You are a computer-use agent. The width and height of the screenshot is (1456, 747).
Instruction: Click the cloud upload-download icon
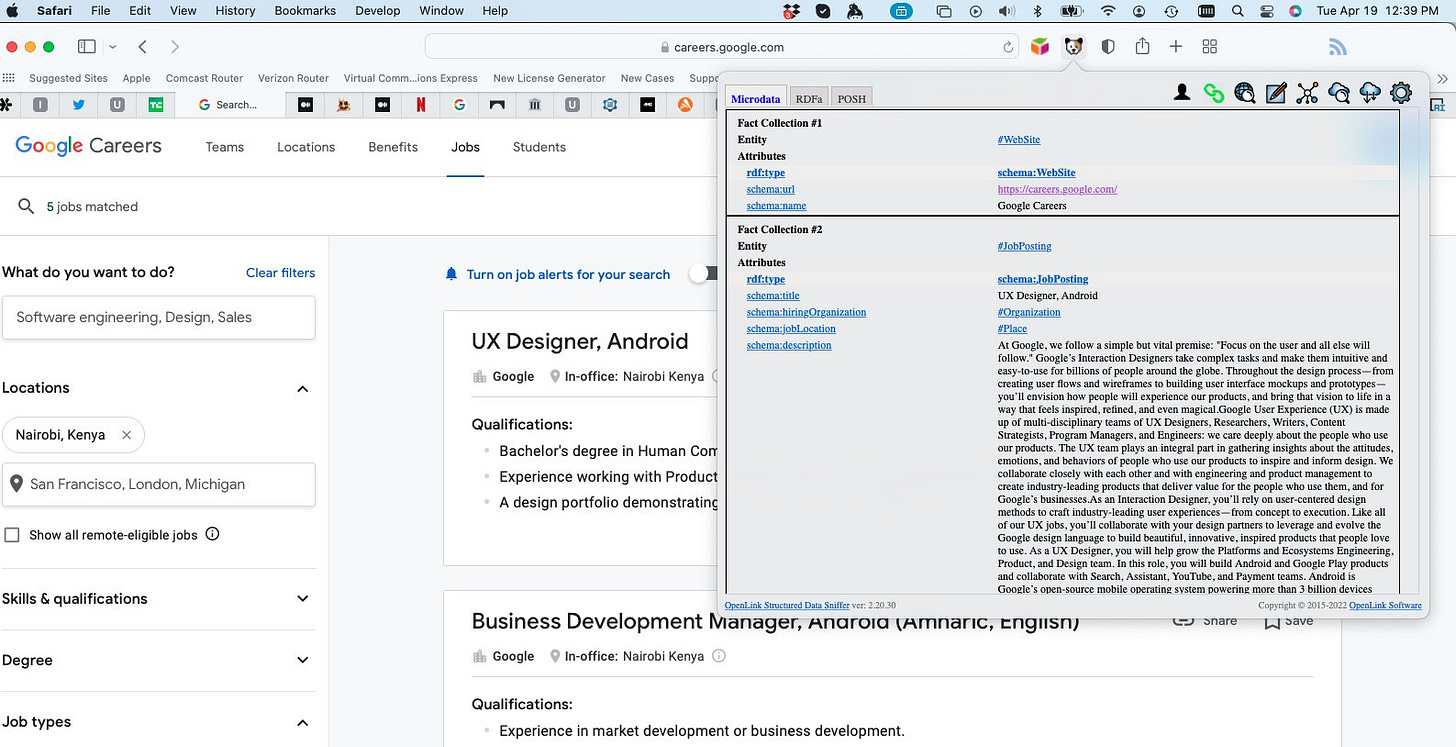coord(1370,93)
